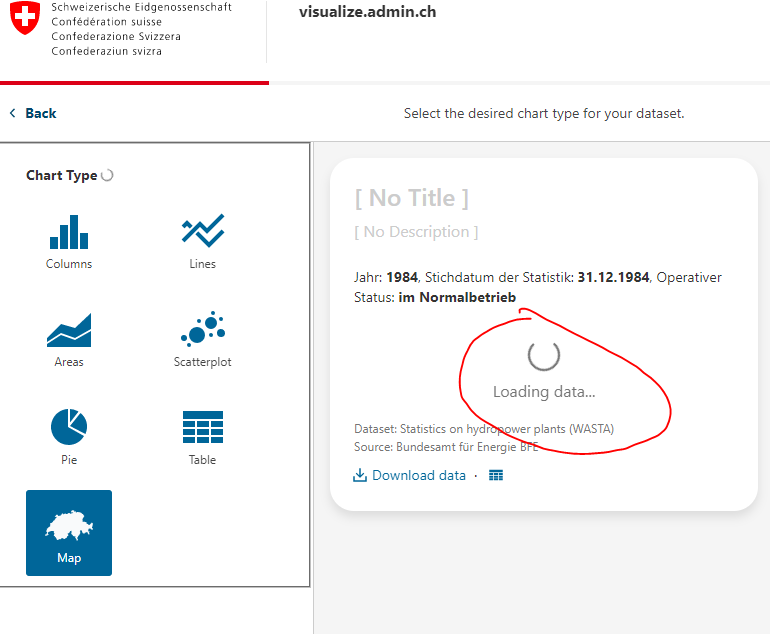Click the download arrow icon
Image resolution: width=770 pixels, height=634 pixels.
click(360, 475)
